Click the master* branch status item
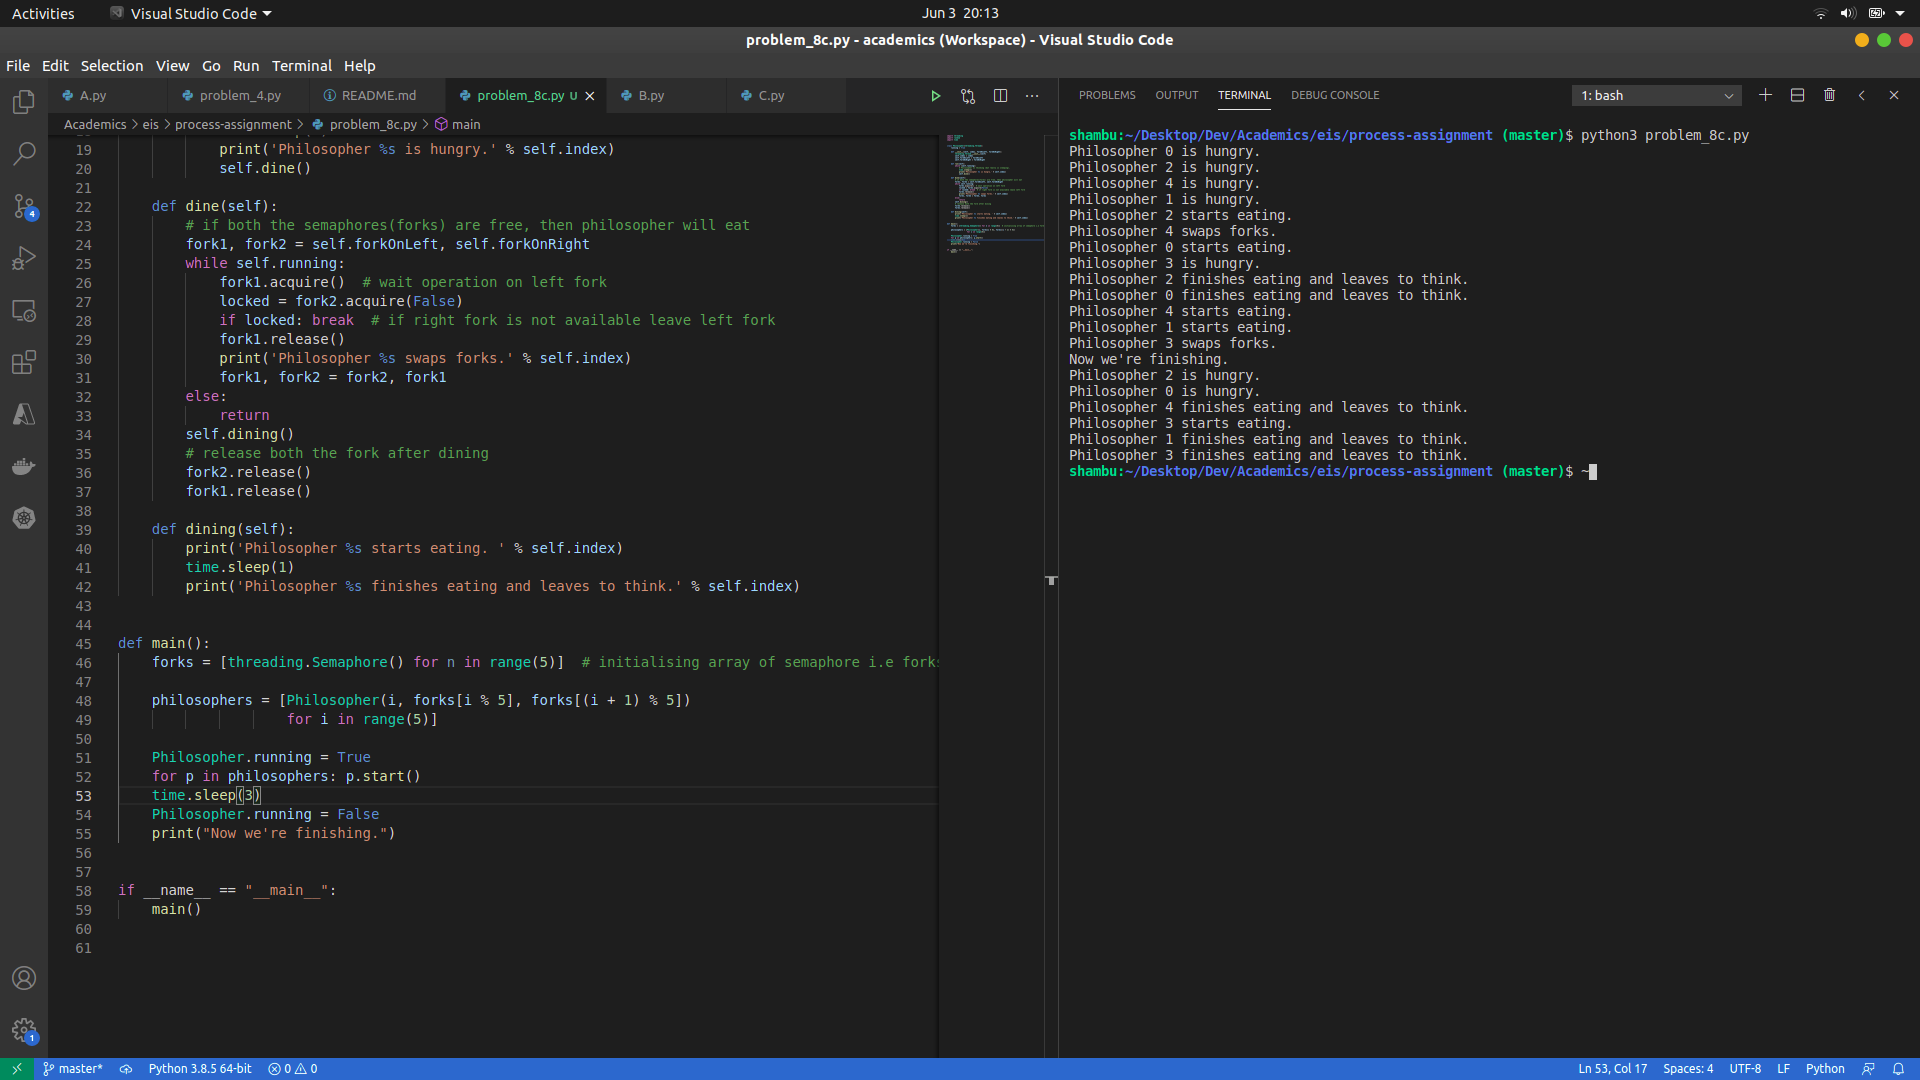1920x1080 pixels. pos(73,1069)
